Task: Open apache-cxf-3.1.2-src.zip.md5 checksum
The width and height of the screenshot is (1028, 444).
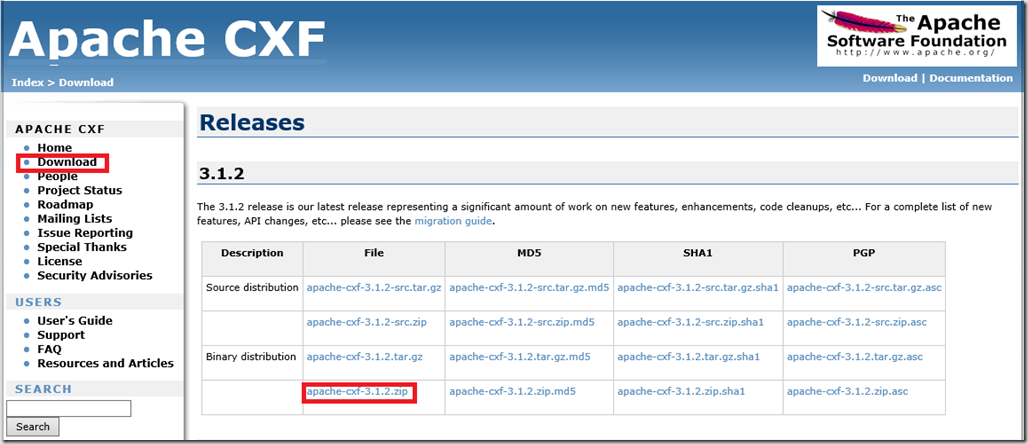Action: [522, 323]
